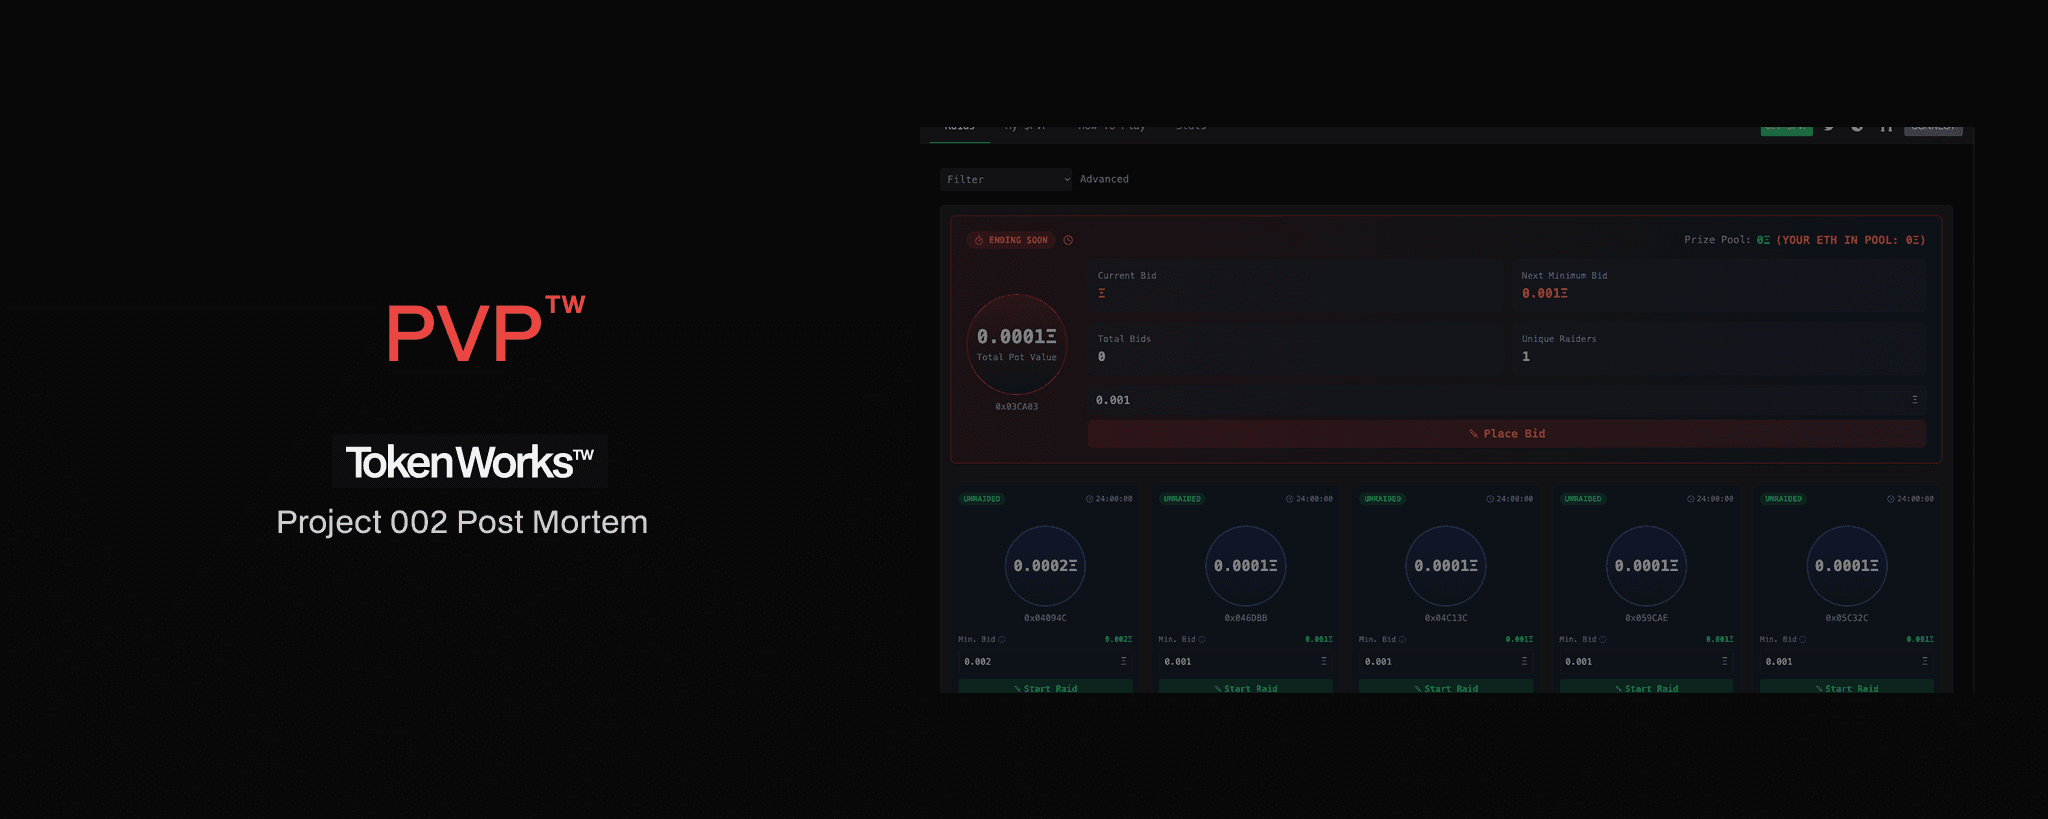Screen dimensions: 2048x819
Task: Click the Min. Bid info icon for 0x046DBB
Action: 1202,640
